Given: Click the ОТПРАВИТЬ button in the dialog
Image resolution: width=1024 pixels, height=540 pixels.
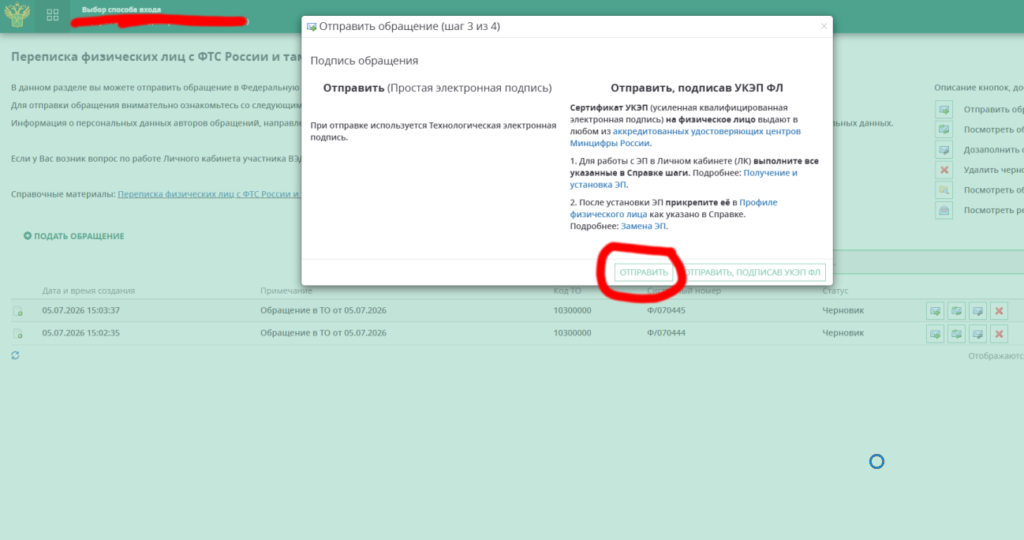Looking at the screenshot, I should [643, 272].
